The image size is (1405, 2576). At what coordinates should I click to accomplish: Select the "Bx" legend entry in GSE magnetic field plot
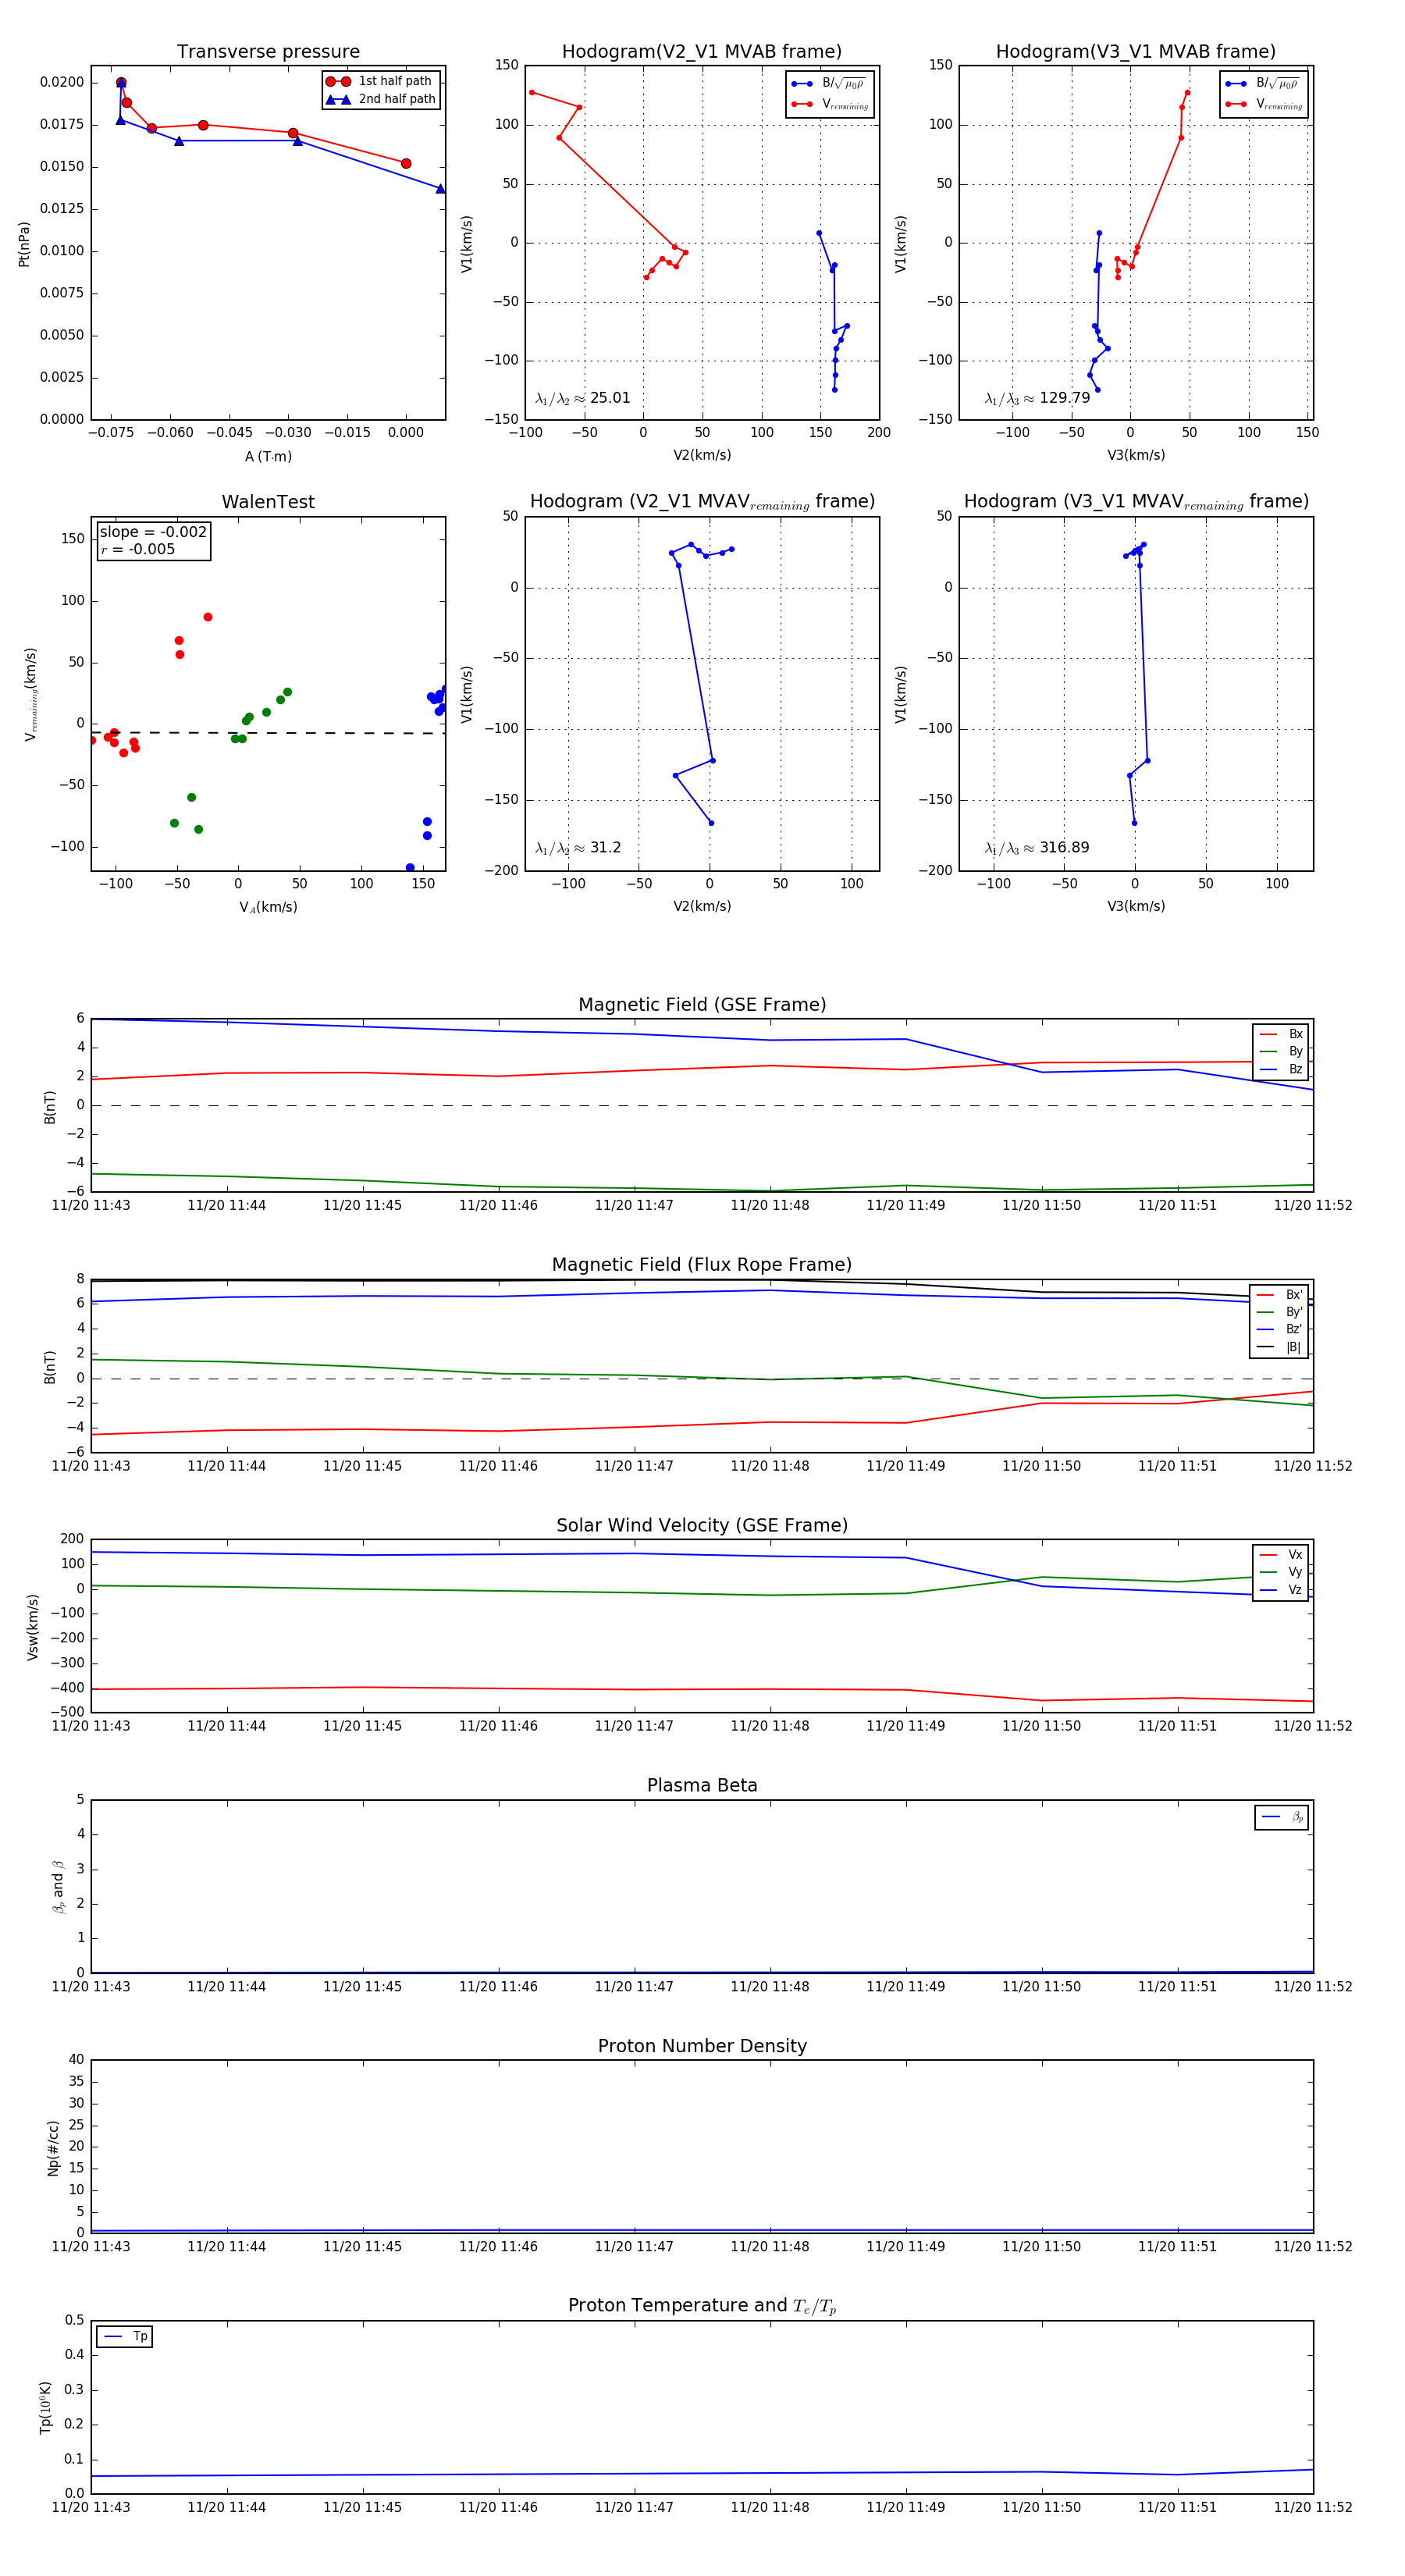point(1281,1034)
